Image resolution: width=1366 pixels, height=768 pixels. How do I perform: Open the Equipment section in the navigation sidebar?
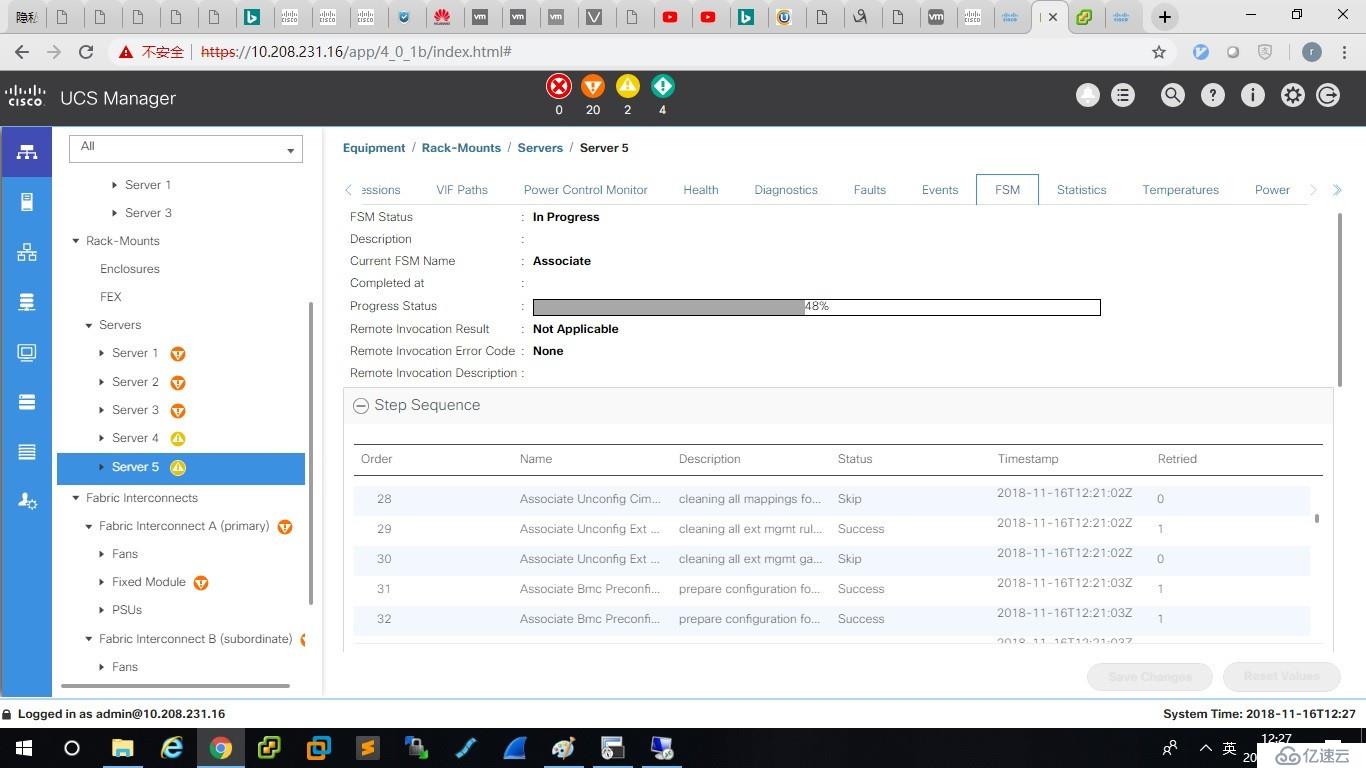tap(27, 152)
